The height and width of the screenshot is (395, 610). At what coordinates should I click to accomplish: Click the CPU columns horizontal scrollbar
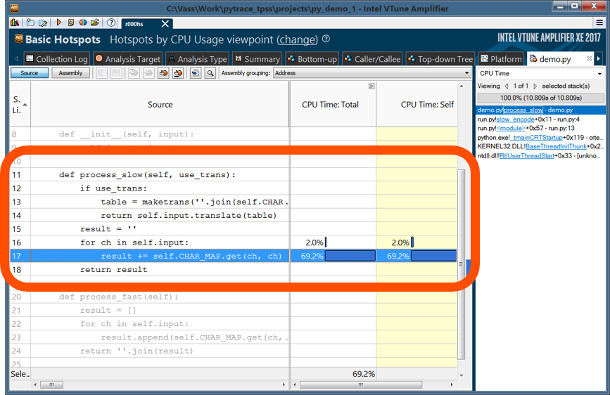[361, 385]
